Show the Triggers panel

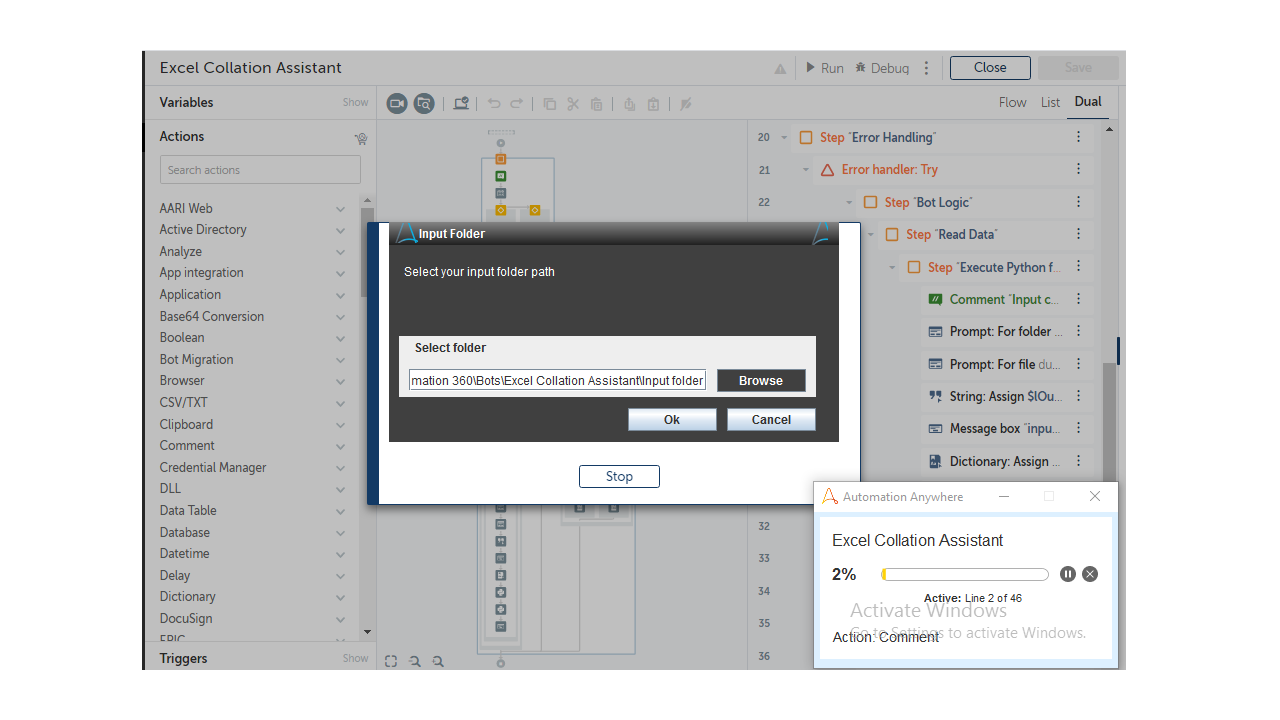(355, 658)
